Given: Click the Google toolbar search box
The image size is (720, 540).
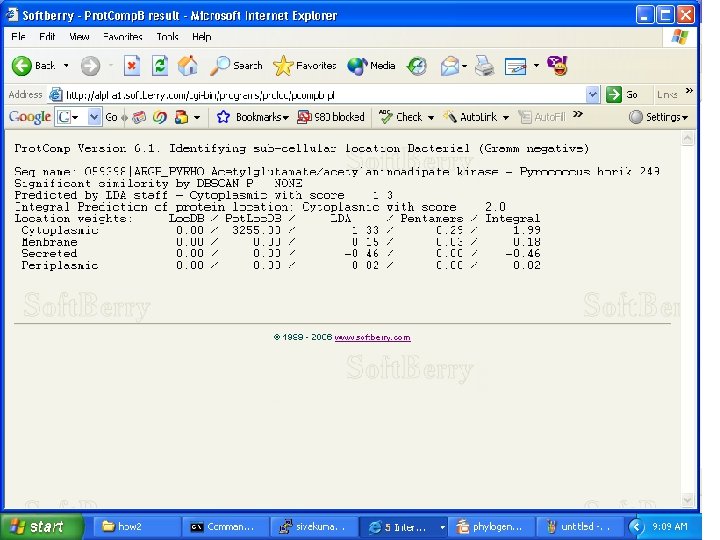Looking at the screenshot, I should coord(71,117).
